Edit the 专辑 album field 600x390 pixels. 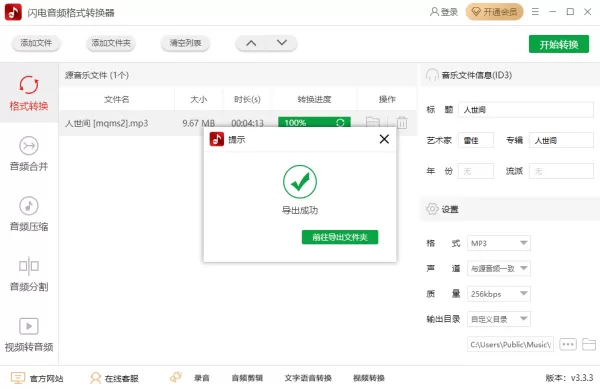tap(561, 140)
